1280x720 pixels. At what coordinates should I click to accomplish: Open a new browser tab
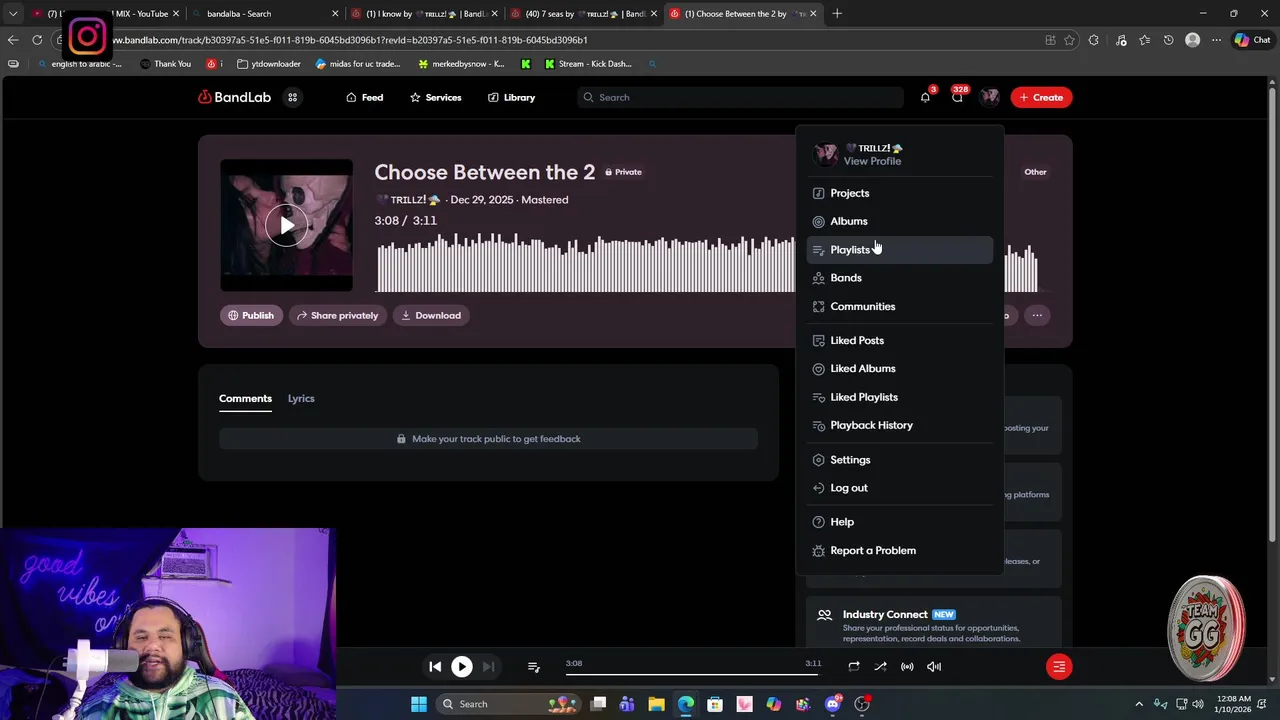(x=837, y=14)
